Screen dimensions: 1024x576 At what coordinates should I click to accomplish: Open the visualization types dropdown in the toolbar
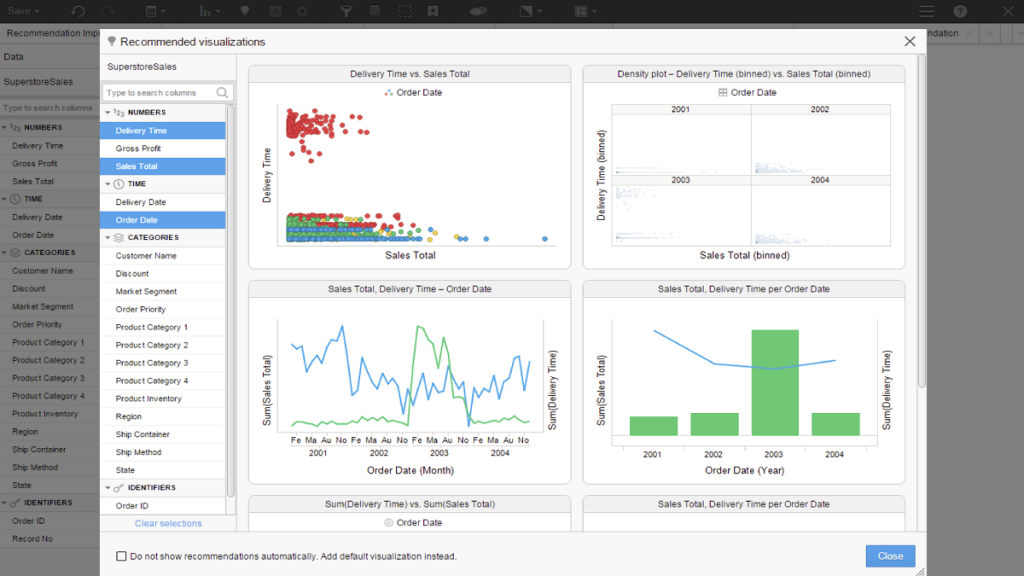click(x=208, y=10)
